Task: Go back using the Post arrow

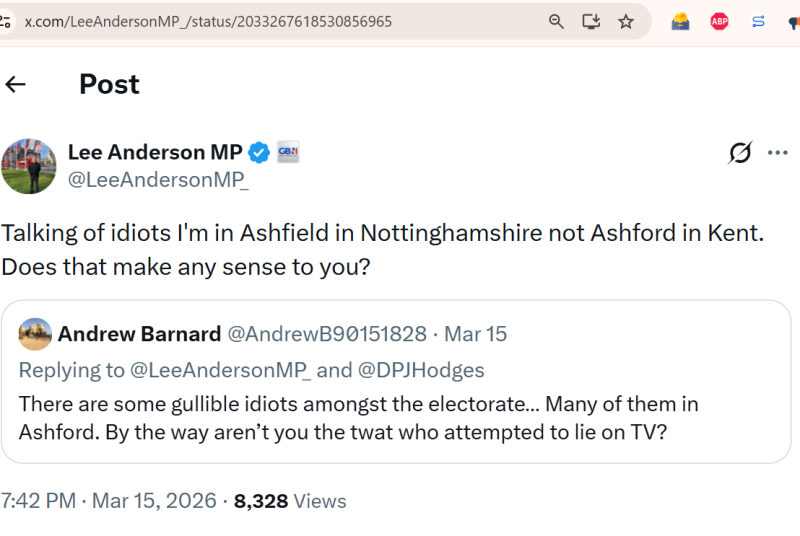Action: coord(15,84)
